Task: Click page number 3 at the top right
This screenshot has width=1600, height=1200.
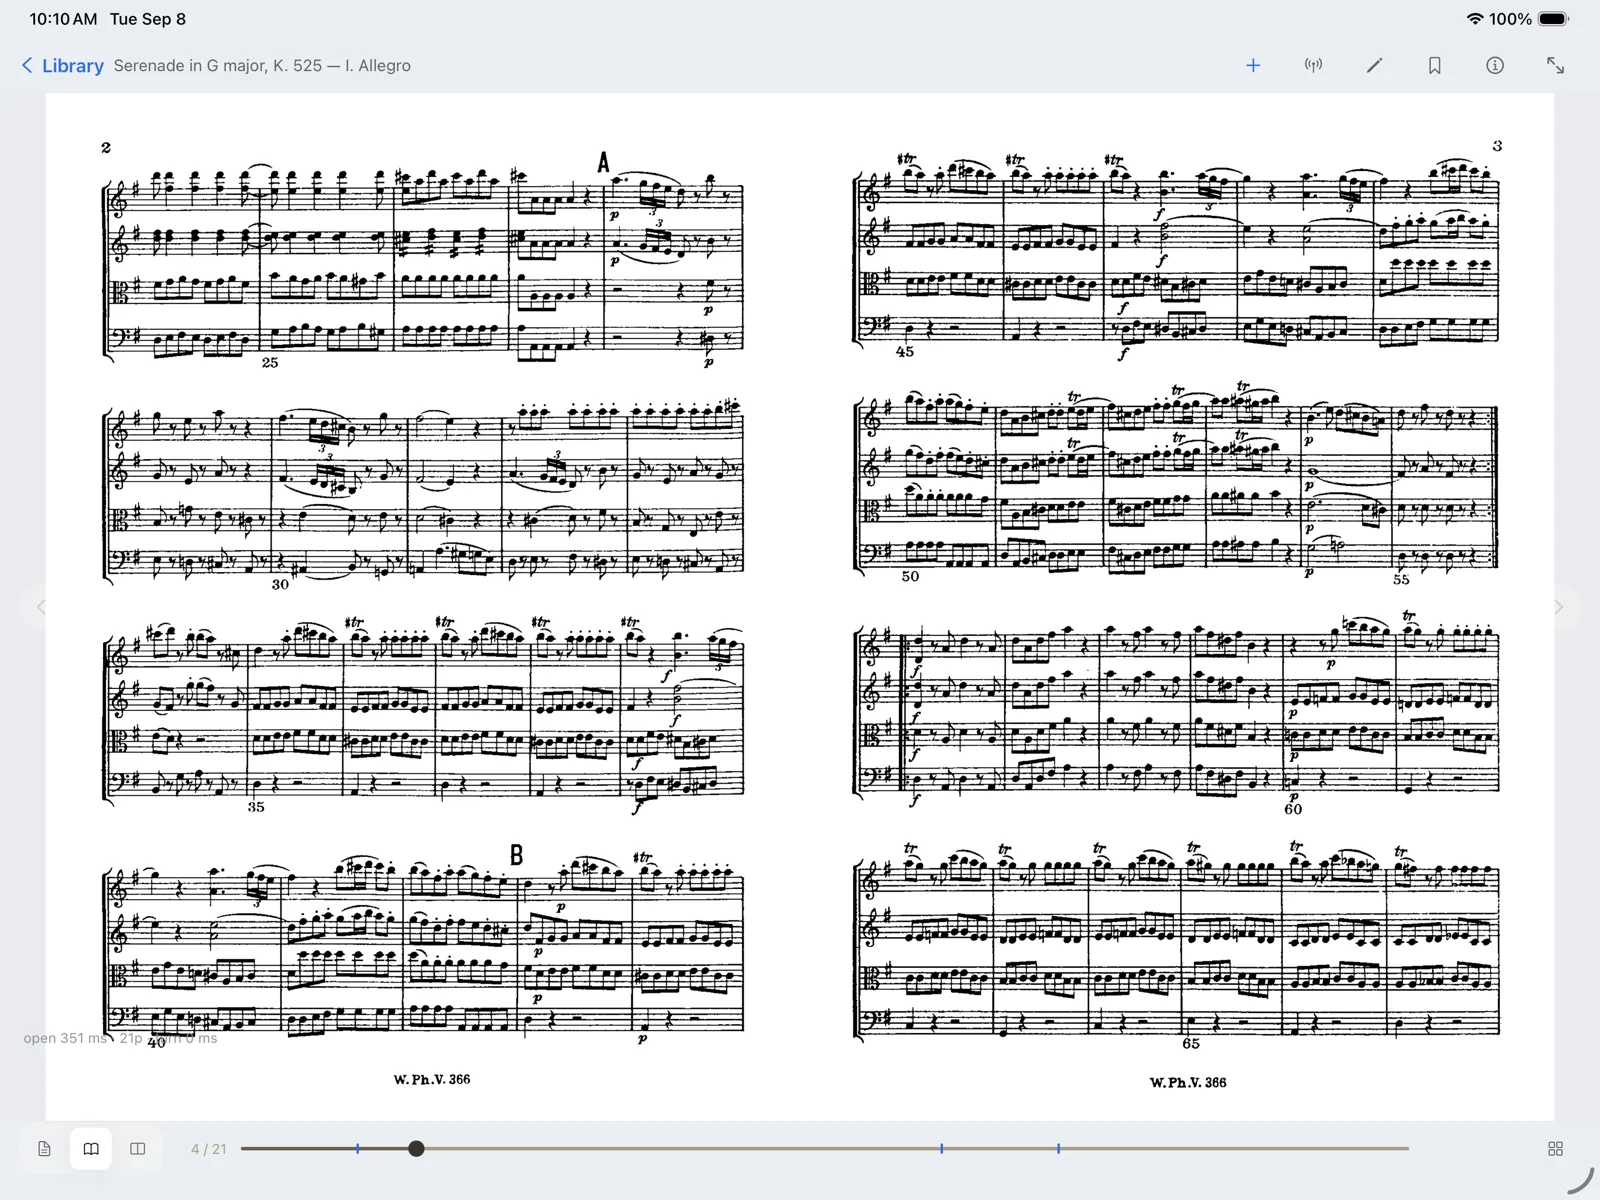Action: coord(1497,146)
